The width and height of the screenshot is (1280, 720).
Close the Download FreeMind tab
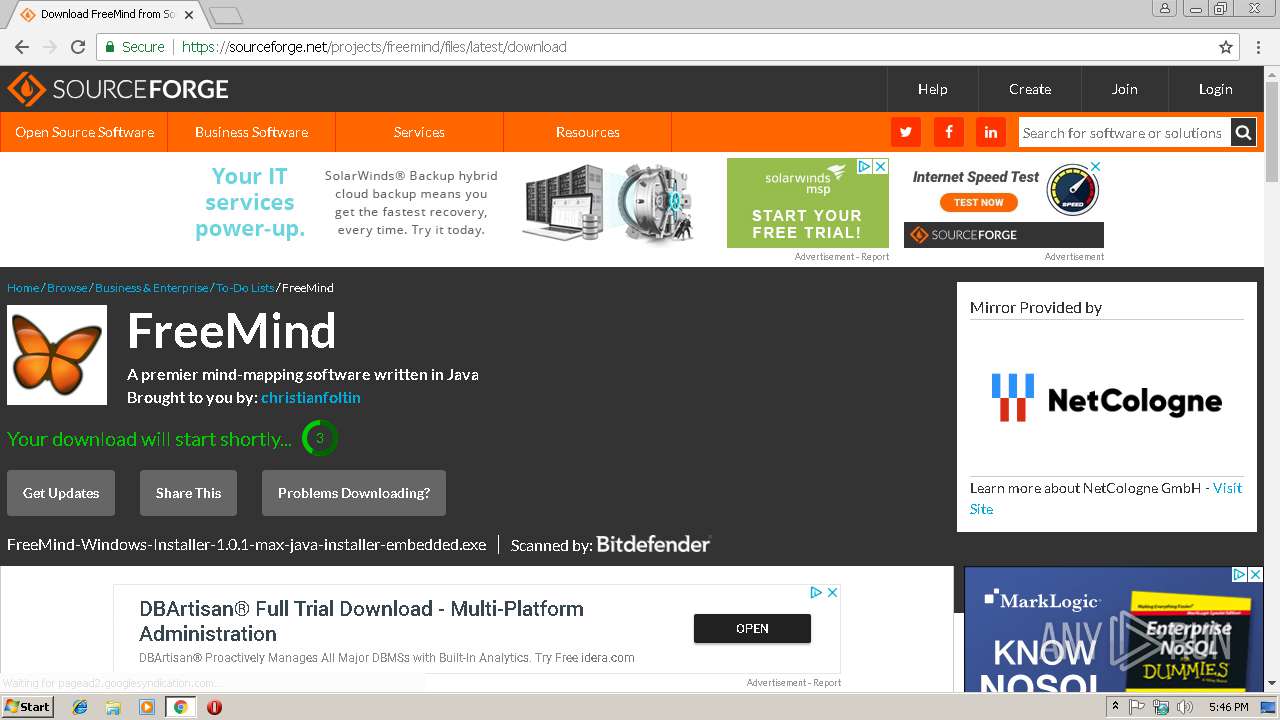(x=189, y=15)
